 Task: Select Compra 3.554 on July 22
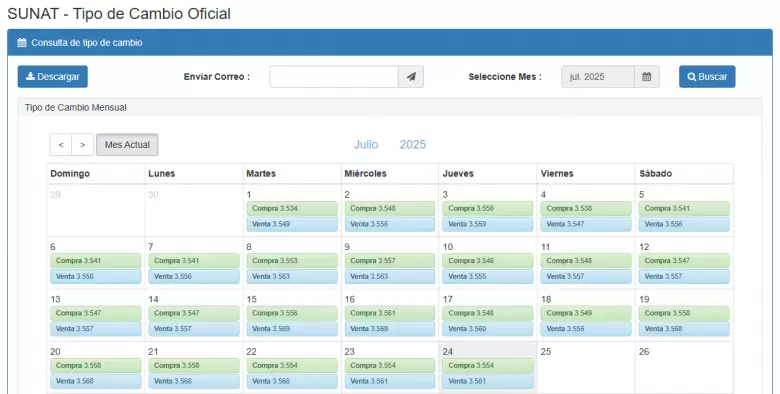(x=292, y=366)
